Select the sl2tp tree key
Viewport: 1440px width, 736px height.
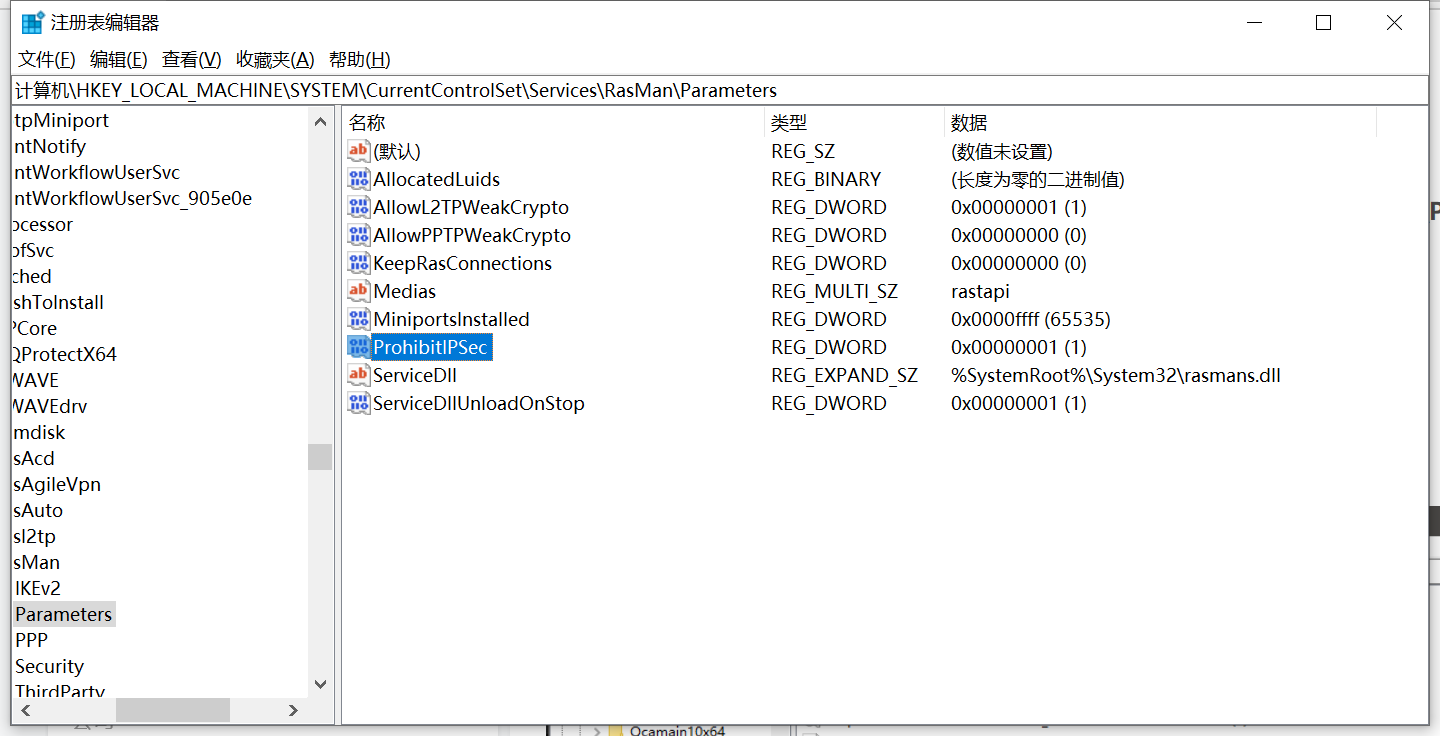(35, 536)
